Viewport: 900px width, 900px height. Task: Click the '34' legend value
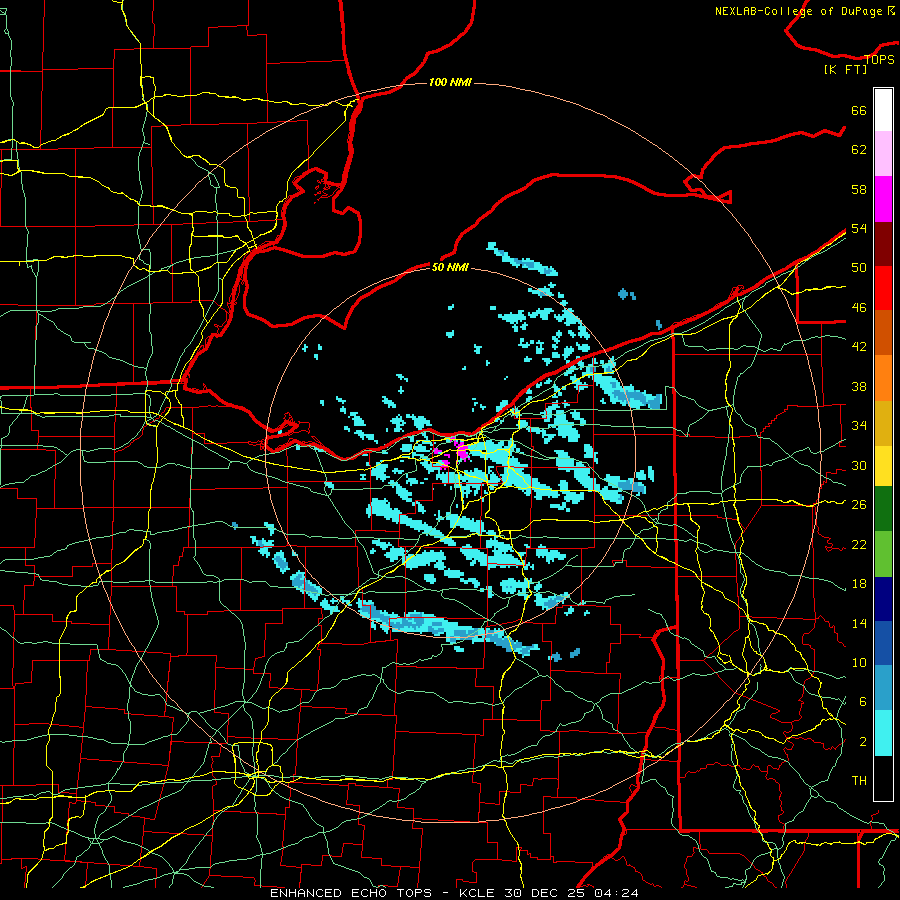pyautogui.click(x=859, y=425)
